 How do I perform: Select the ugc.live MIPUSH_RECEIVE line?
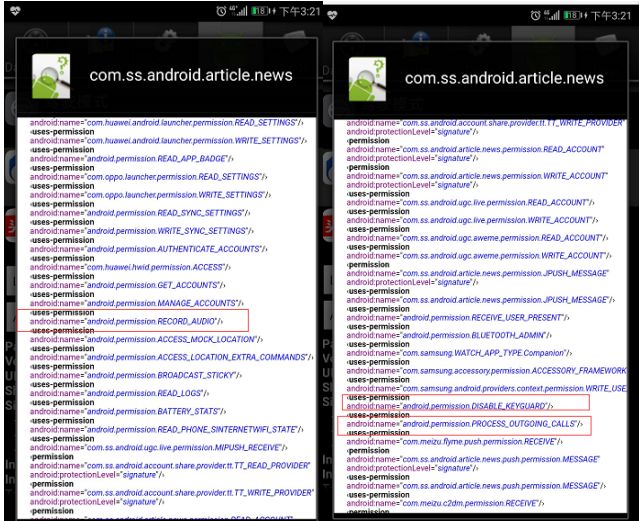(159, 447)
